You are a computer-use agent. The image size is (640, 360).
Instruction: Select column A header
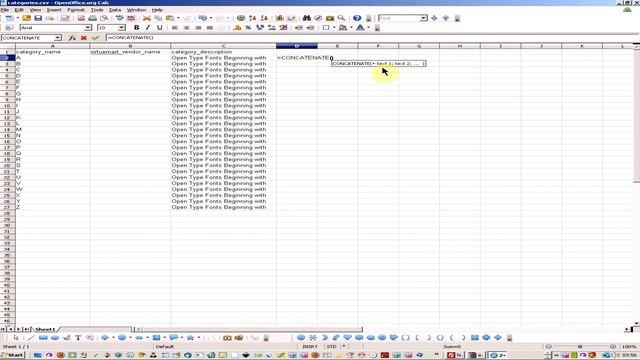tap(53, 46)
